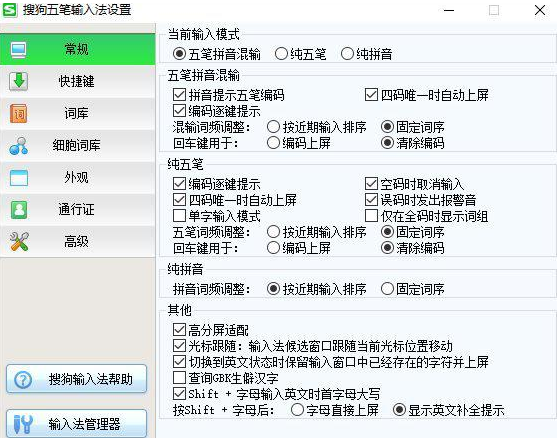Select 字母直接上屏 option
The image size is (560, 448).
(x=298, y=410)
